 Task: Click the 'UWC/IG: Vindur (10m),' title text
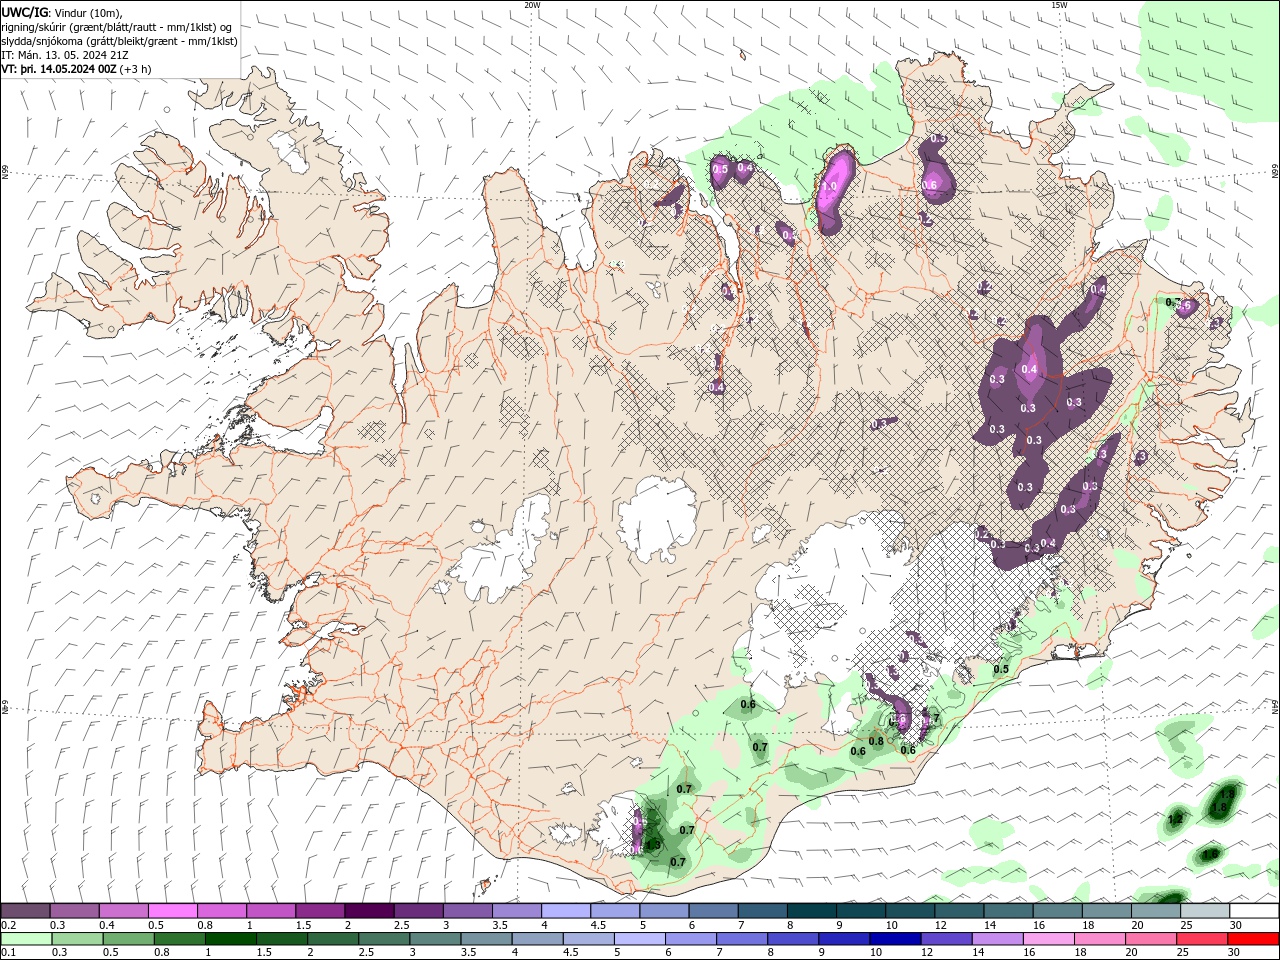click(61, 12)
